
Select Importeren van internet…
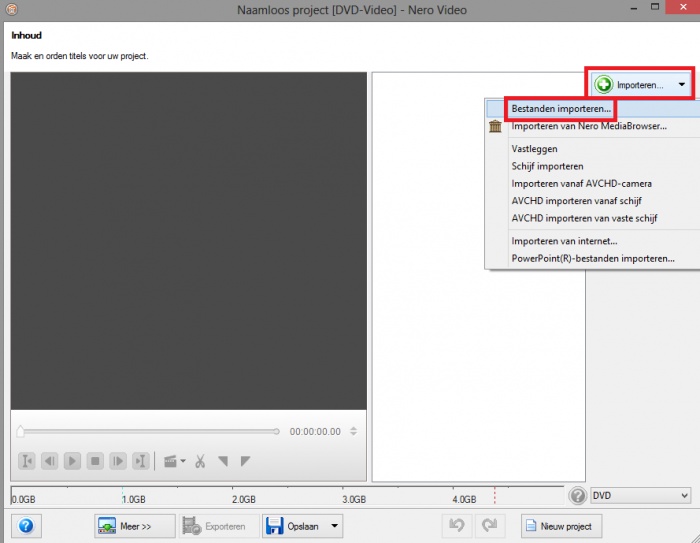tap(564, 241)
